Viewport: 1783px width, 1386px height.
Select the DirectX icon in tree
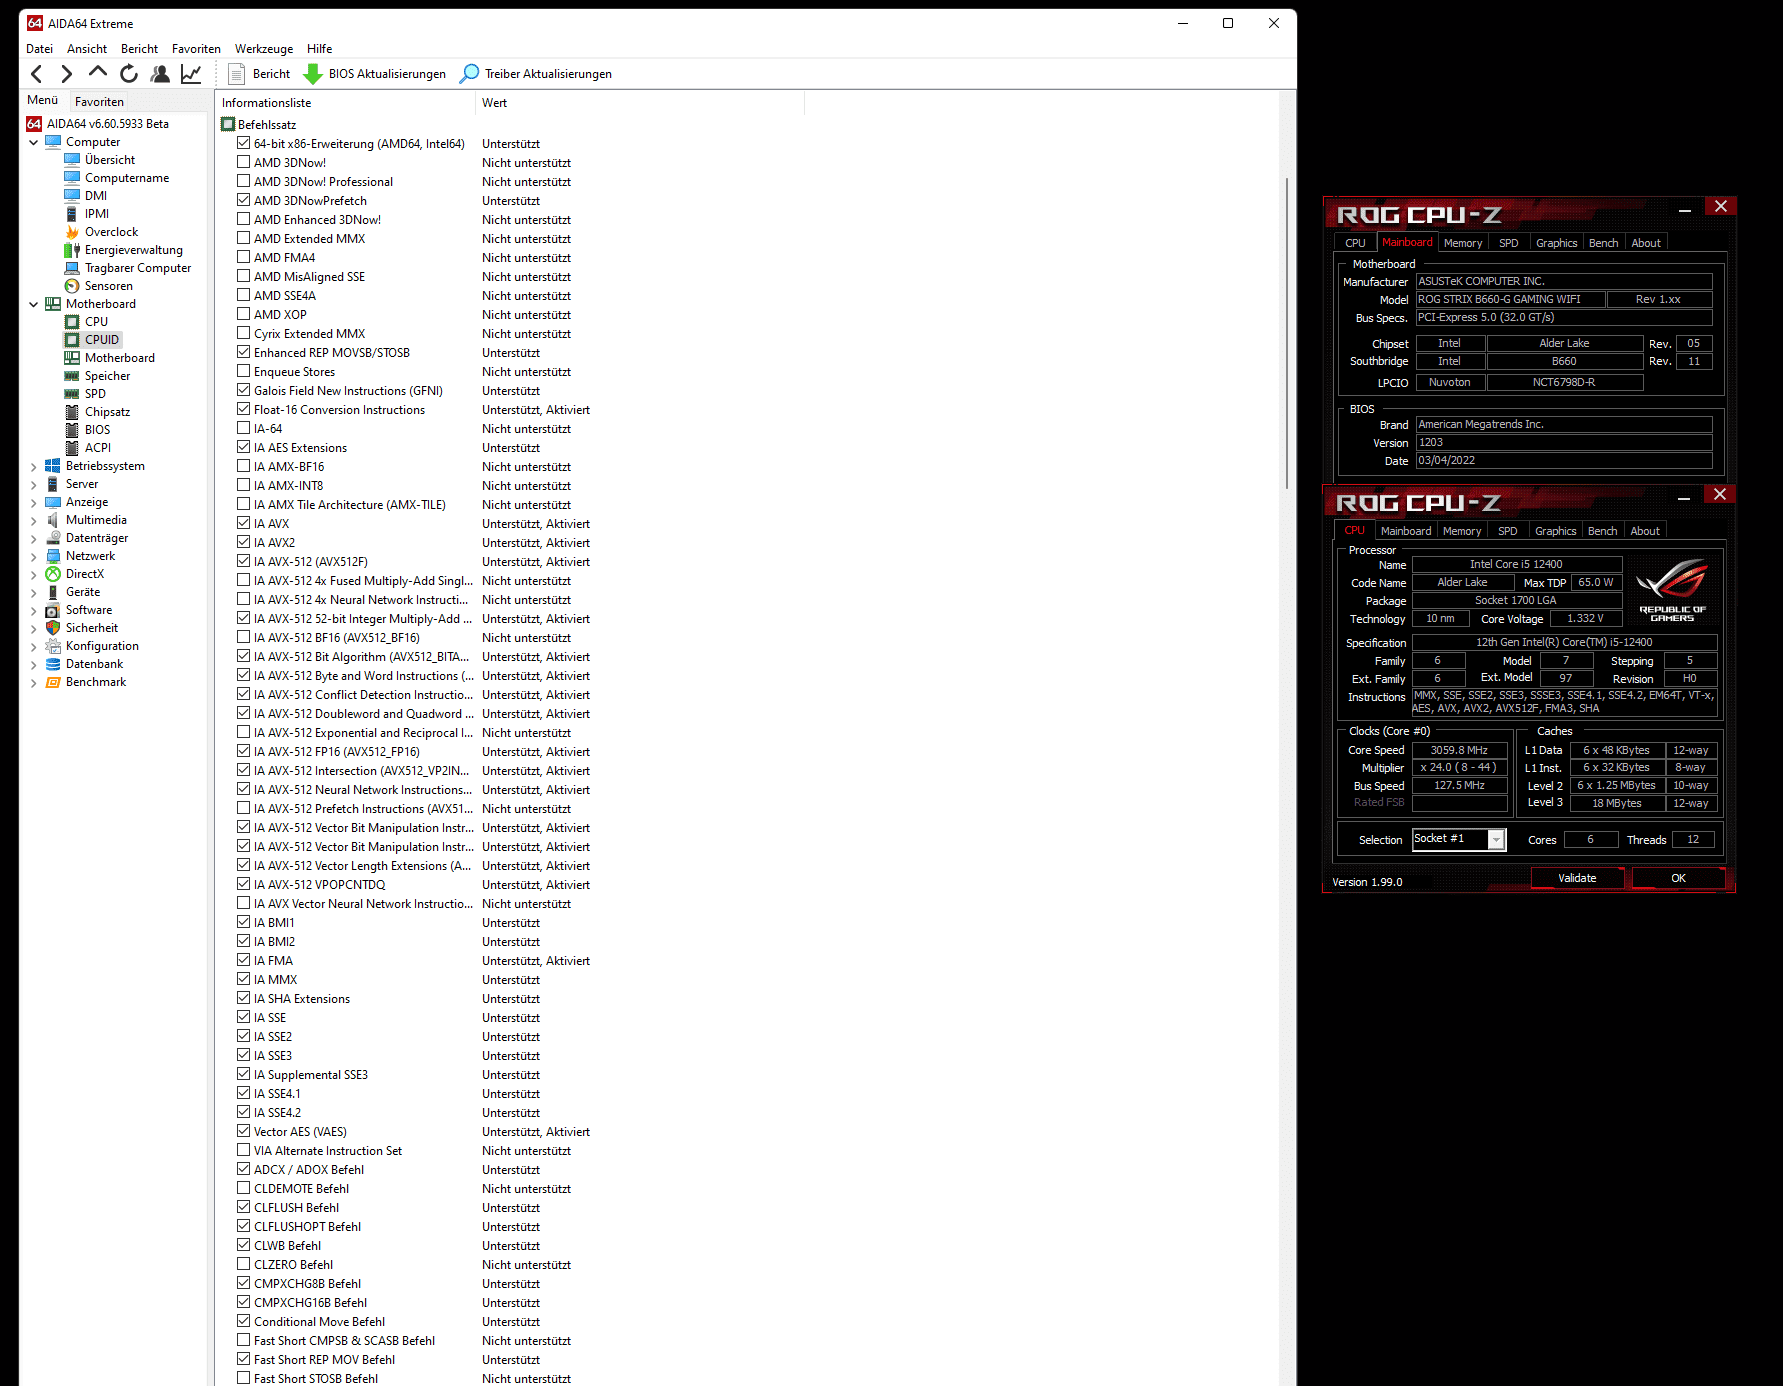point(53,574)
